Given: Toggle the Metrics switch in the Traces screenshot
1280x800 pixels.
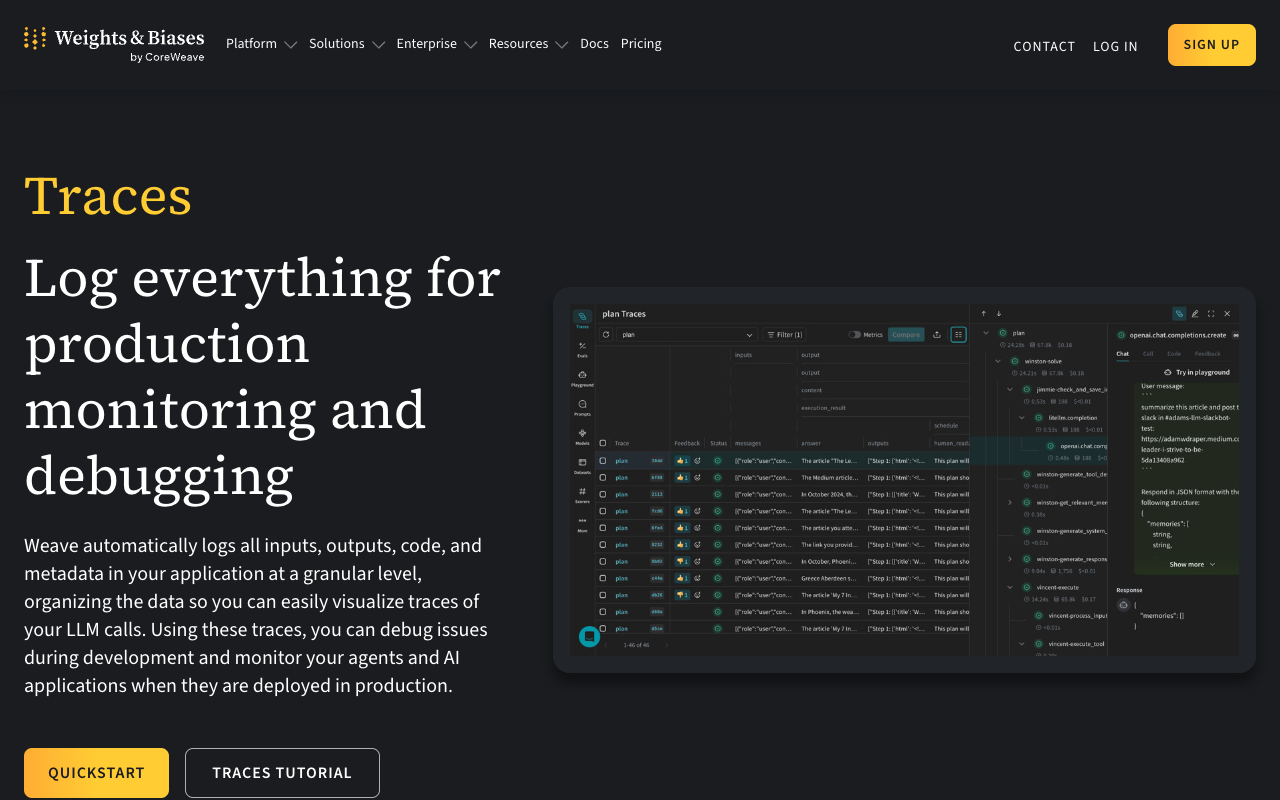Looking at the screenshot, I should tap(854, 335).
